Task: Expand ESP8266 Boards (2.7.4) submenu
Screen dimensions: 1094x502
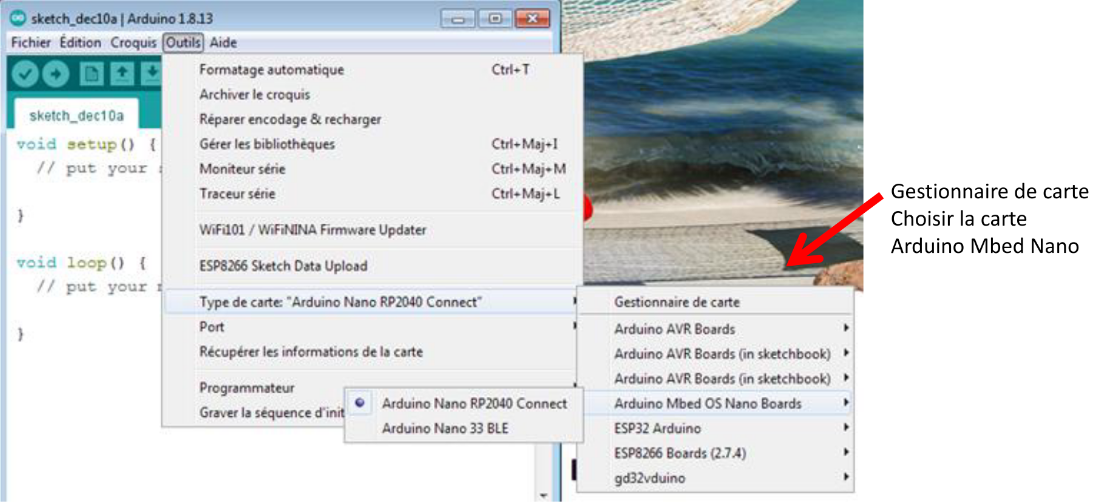Action: (715, 453)
